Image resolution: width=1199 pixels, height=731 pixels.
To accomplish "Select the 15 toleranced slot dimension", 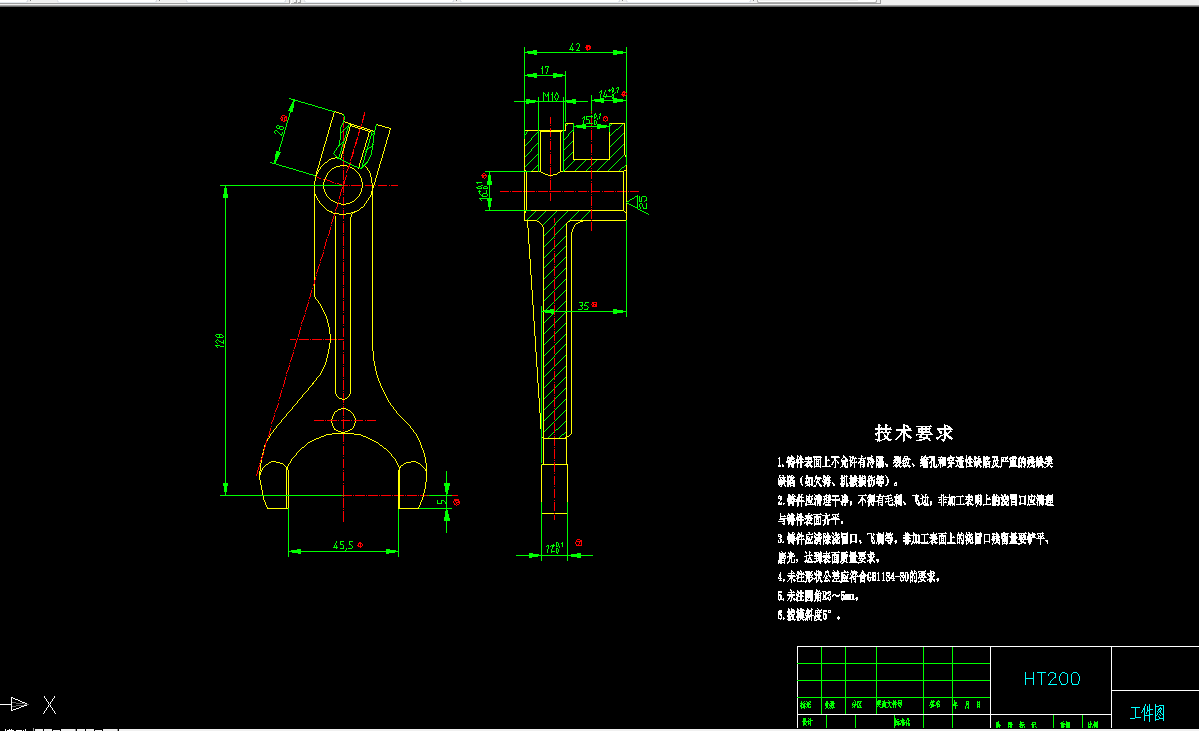I will tap(591, 120).
